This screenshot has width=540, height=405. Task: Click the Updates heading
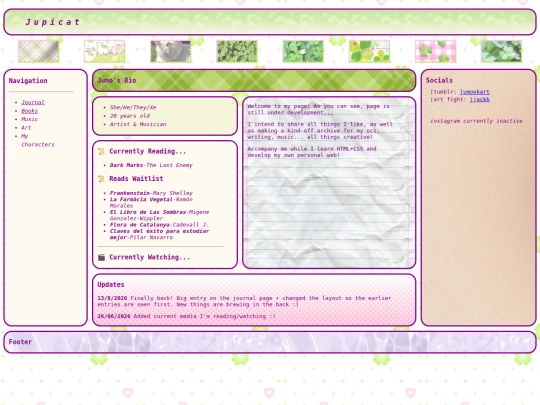[111, 284]
